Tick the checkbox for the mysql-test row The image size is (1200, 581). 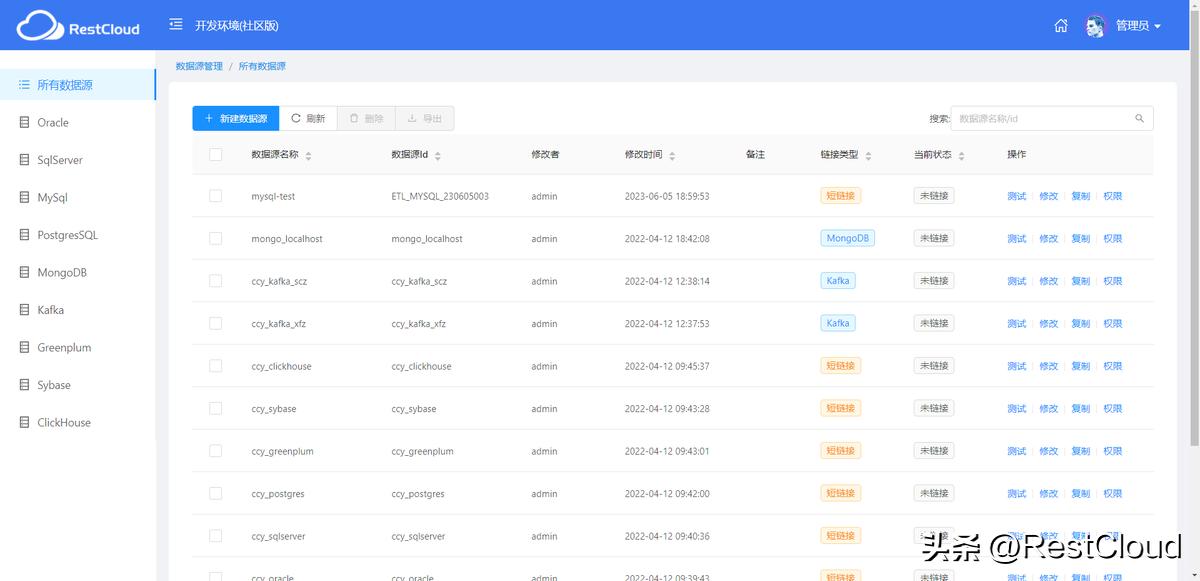215,196
